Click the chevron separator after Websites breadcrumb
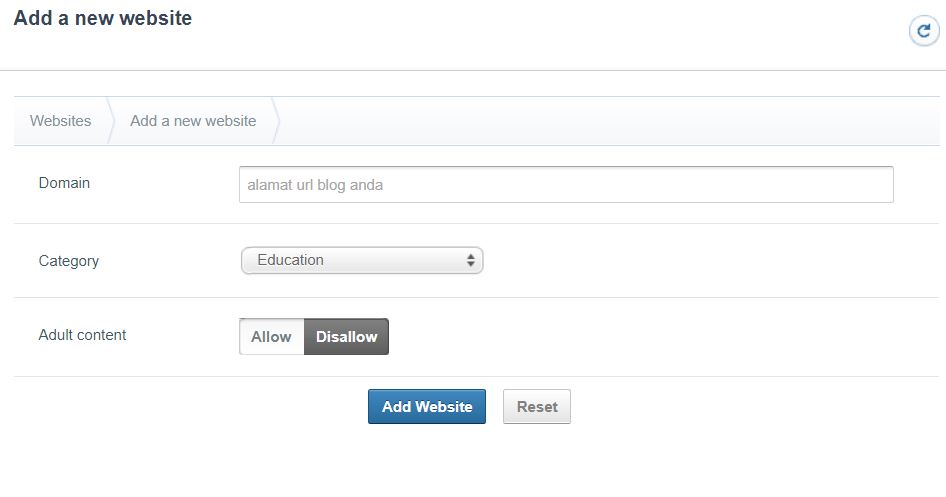The height and width of the screenshot is (497, 946). click(x=111, y=121)
